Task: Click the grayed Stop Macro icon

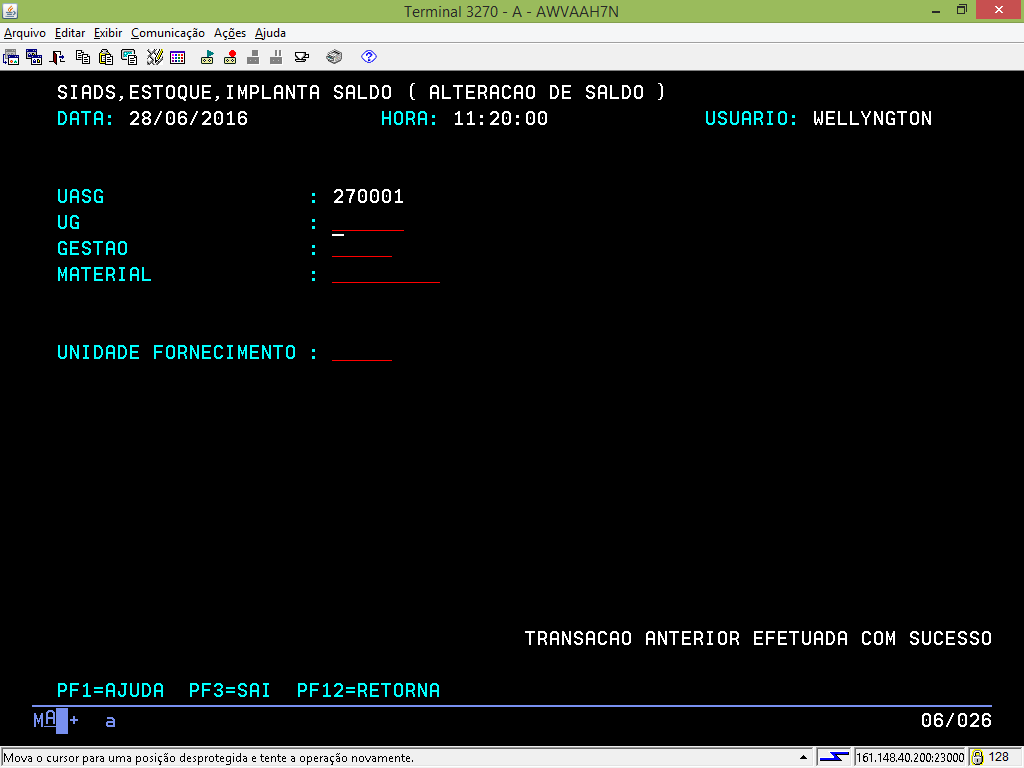Action: (x=253, y=57)
